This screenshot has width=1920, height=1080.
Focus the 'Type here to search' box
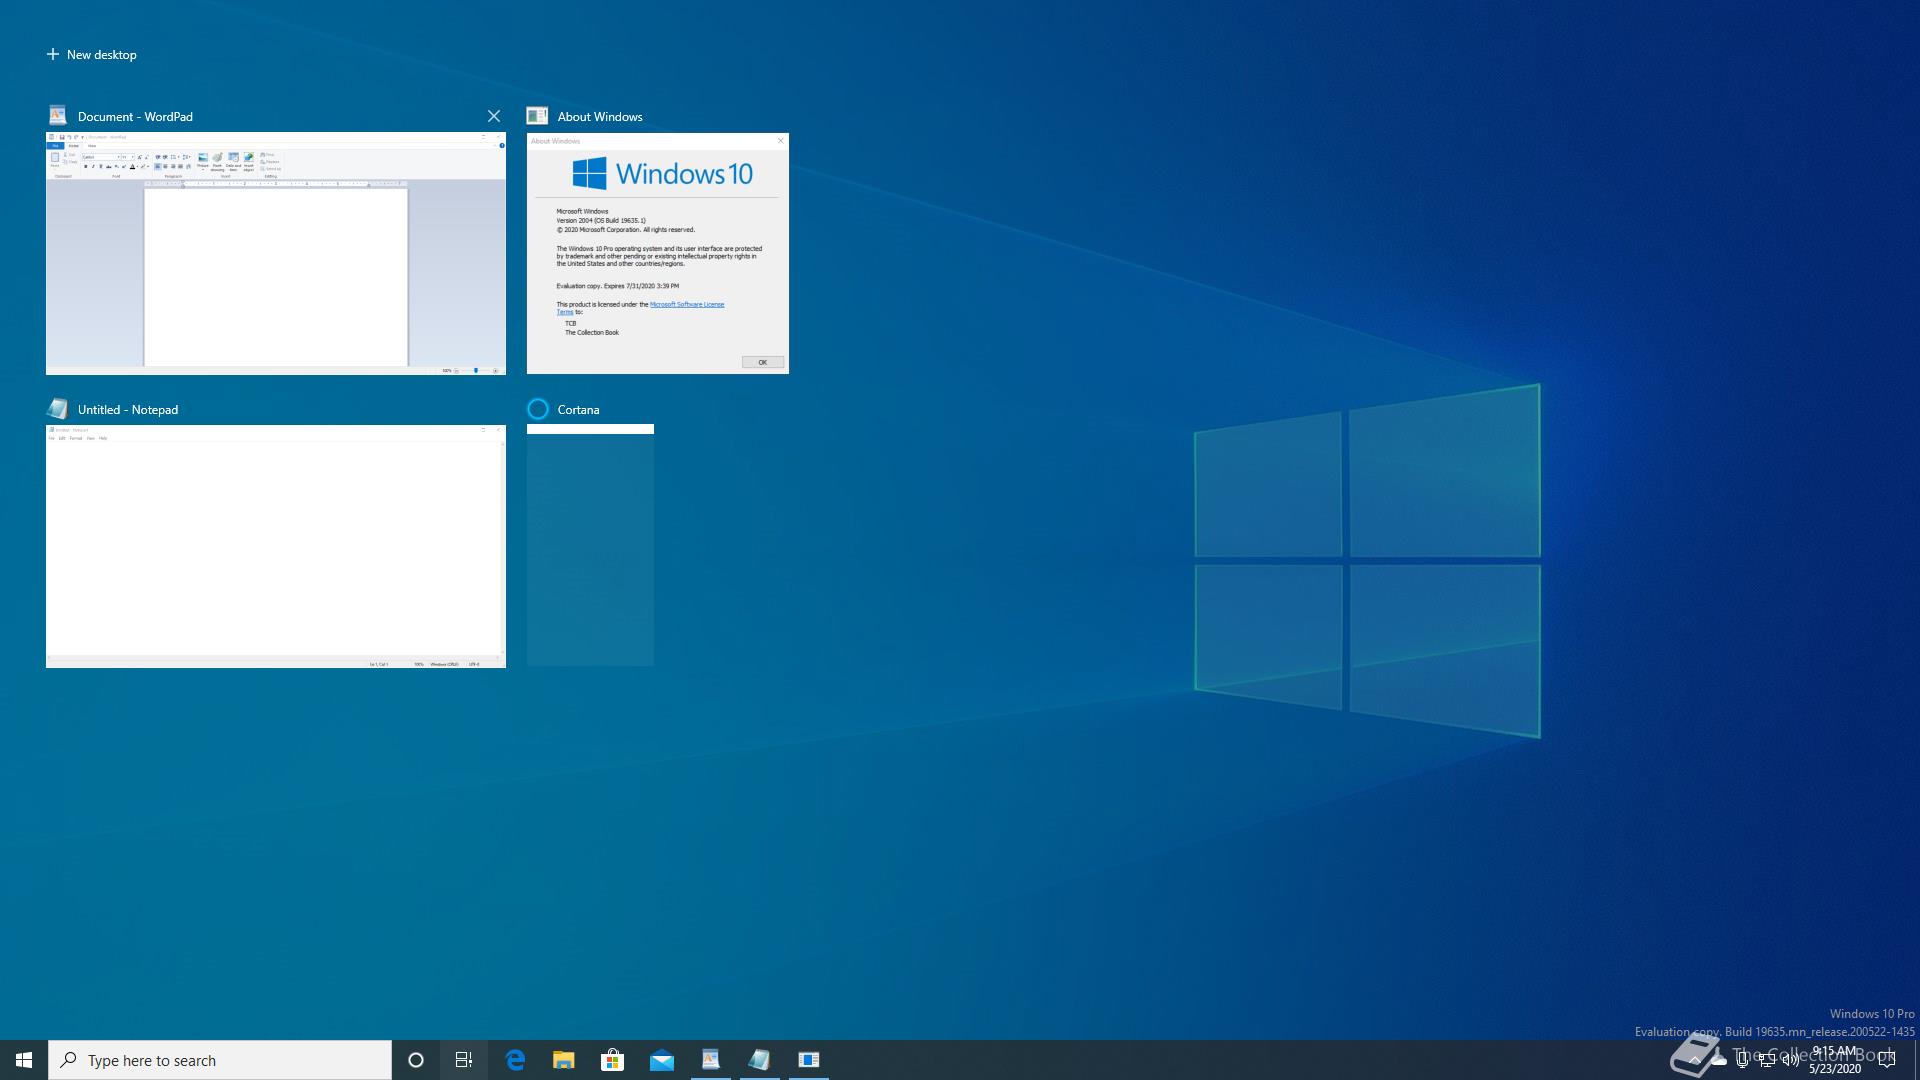(220, 1060)
